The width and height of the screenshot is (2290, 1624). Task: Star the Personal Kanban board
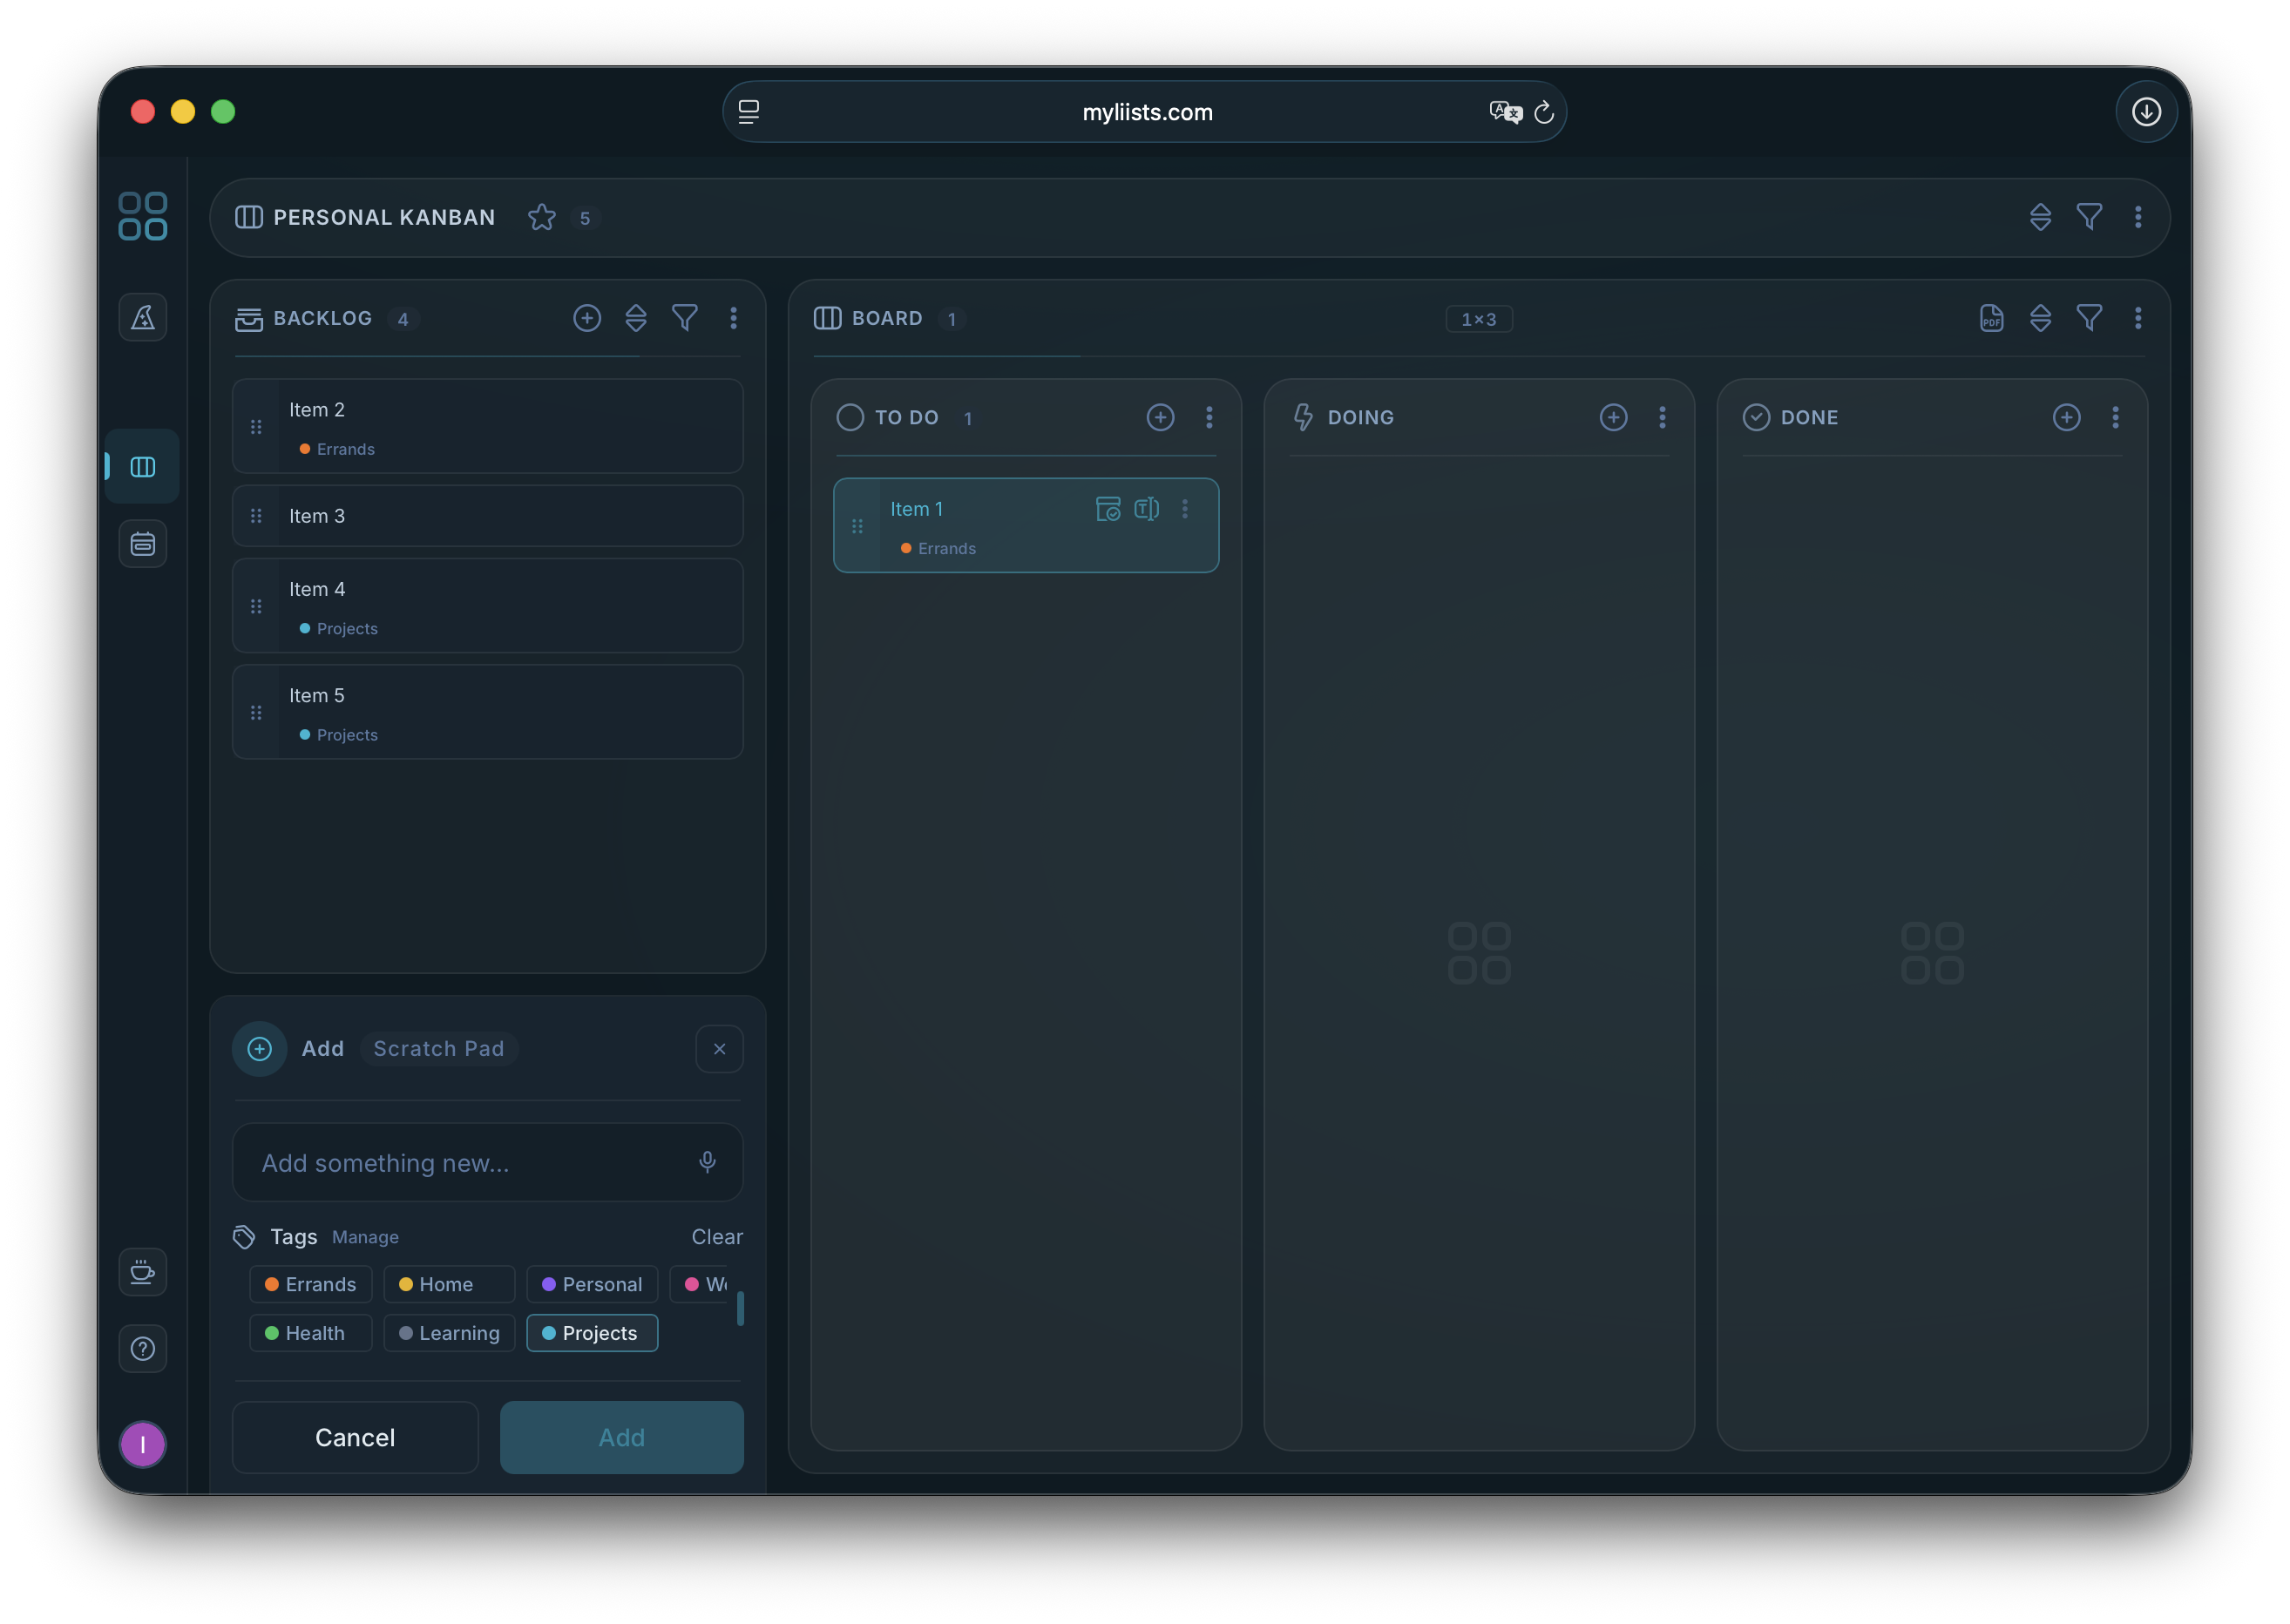541,218
